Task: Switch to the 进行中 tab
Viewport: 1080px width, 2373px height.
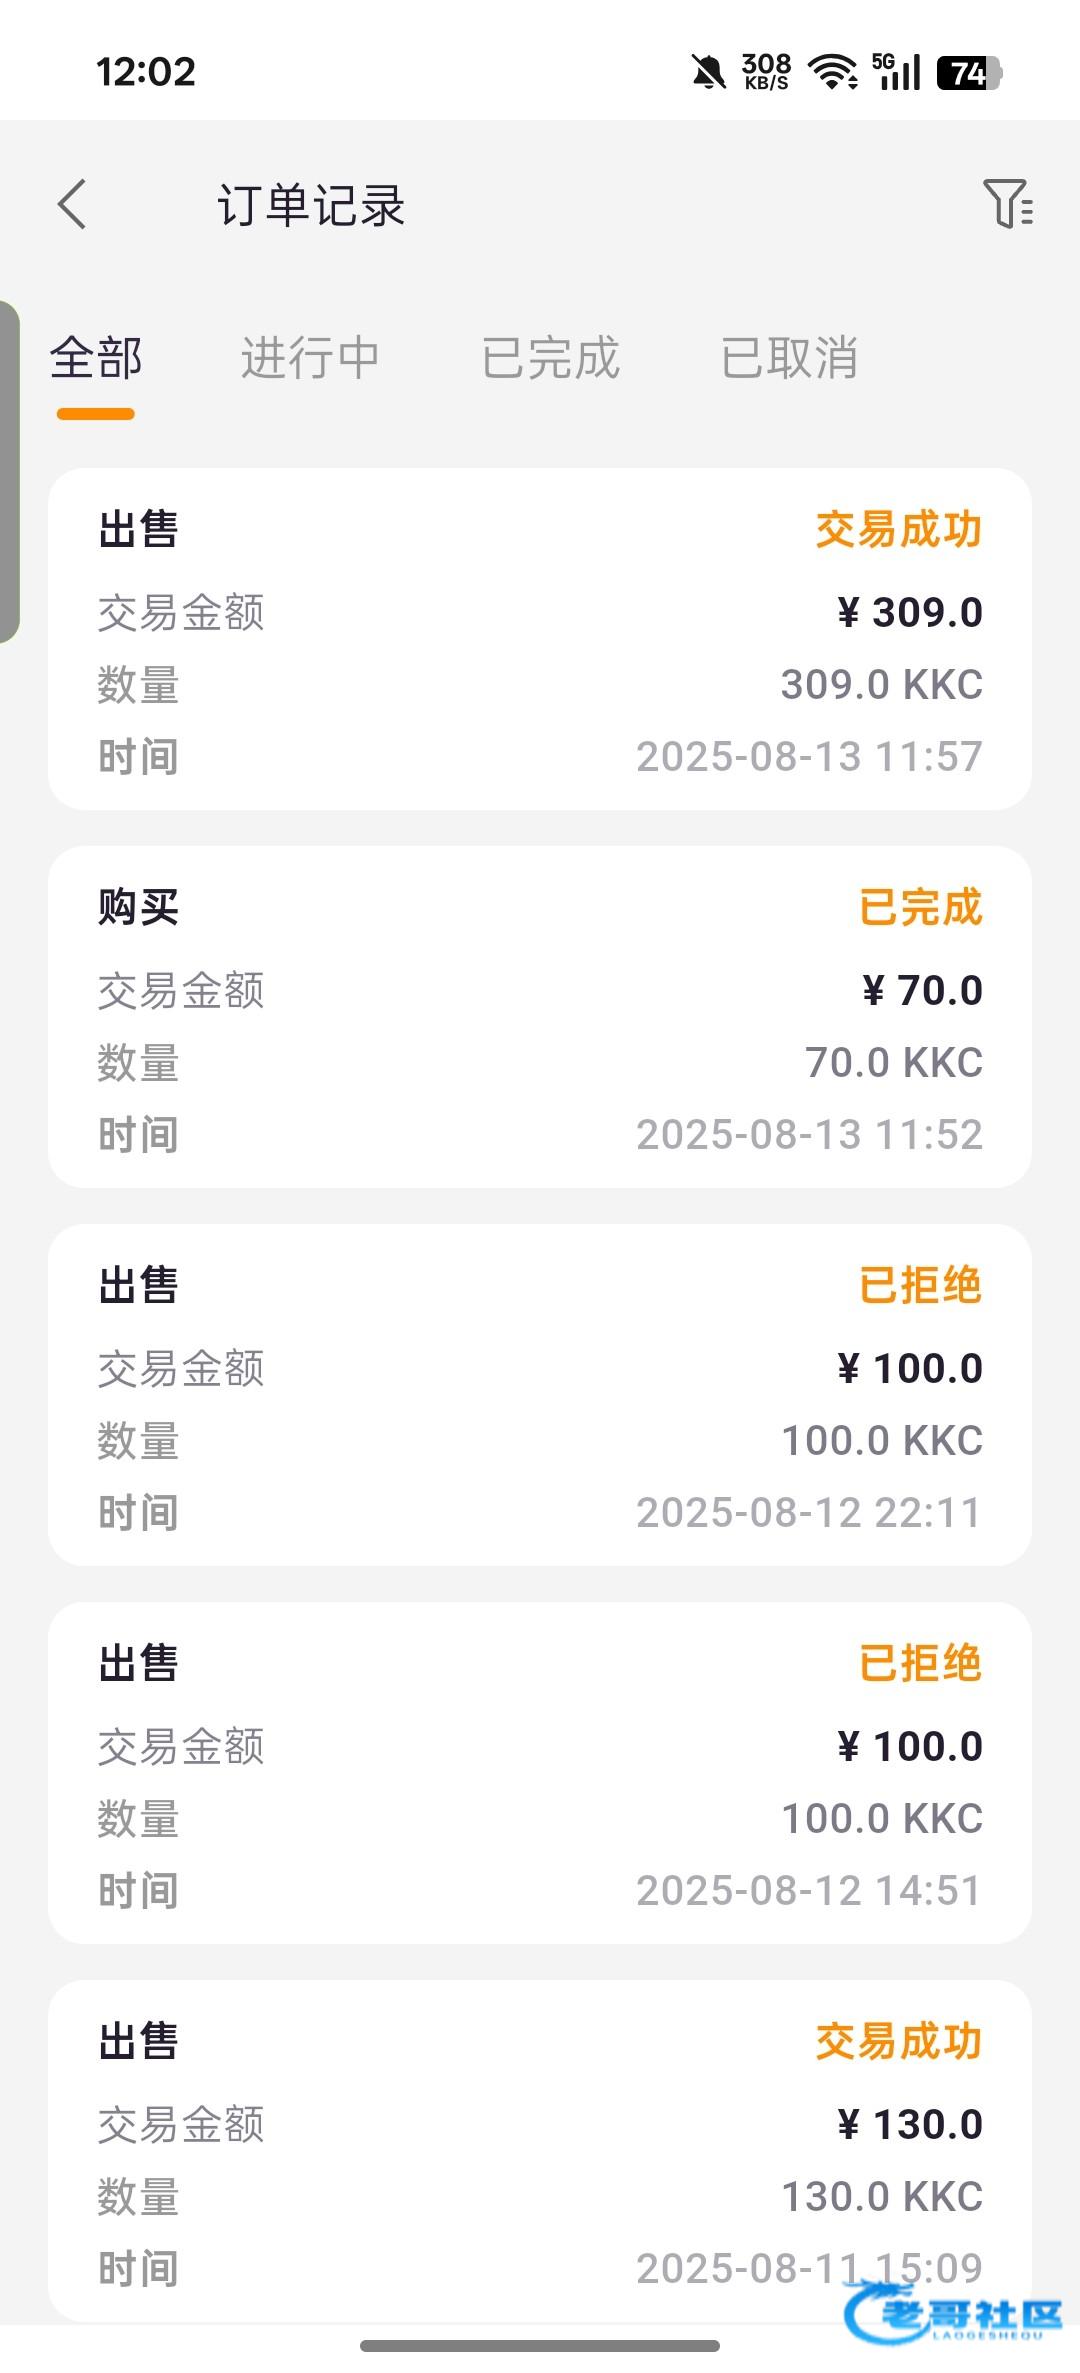Action: coord(310,358)
